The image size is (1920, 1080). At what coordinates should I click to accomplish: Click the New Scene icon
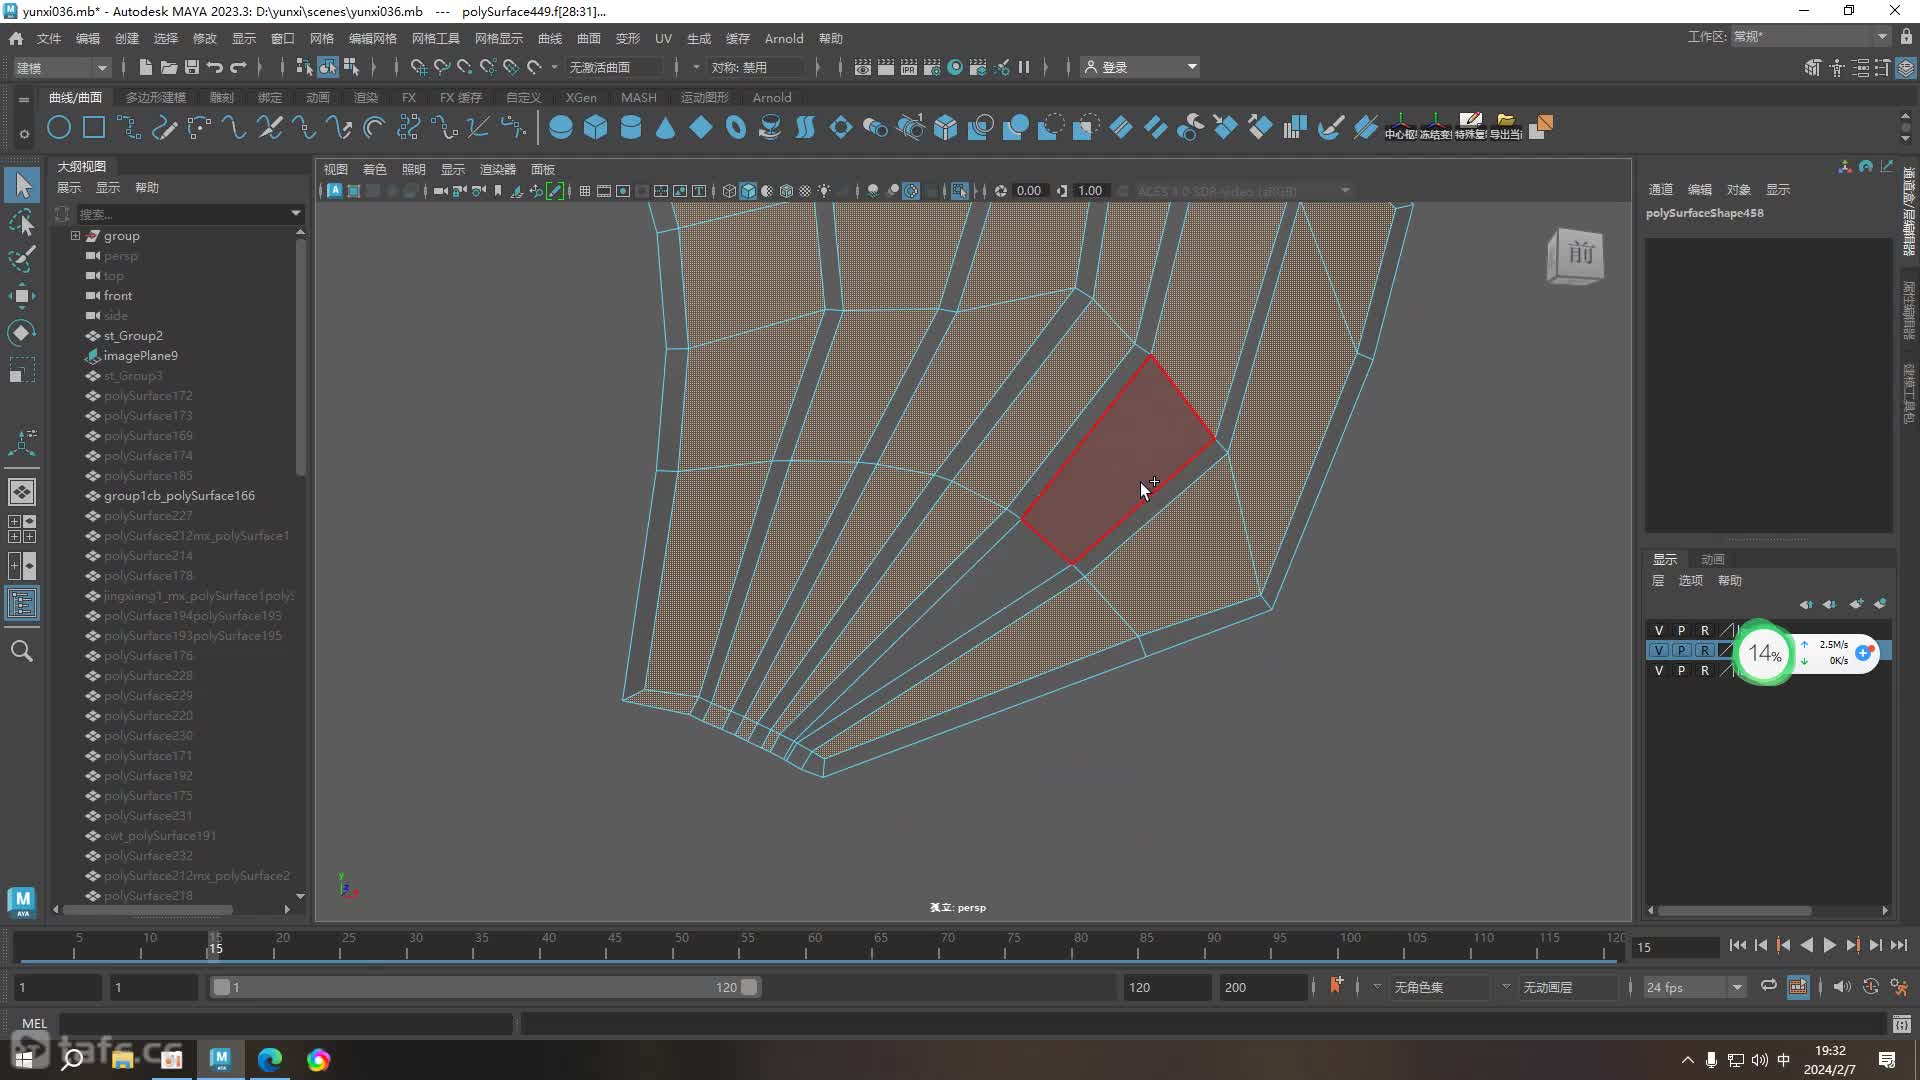click(145, 67)
